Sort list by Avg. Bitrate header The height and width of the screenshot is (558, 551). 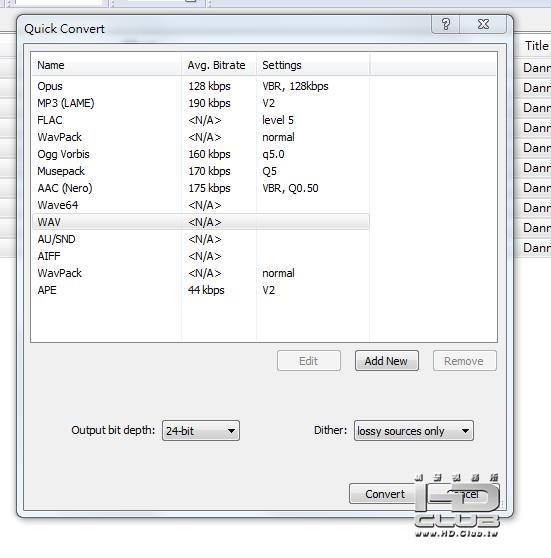pos(219,65)
